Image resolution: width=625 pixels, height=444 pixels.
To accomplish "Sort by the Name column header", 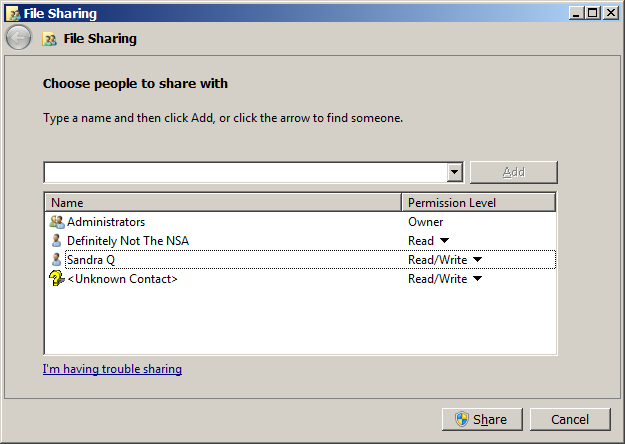I will [x=223, y=202].
